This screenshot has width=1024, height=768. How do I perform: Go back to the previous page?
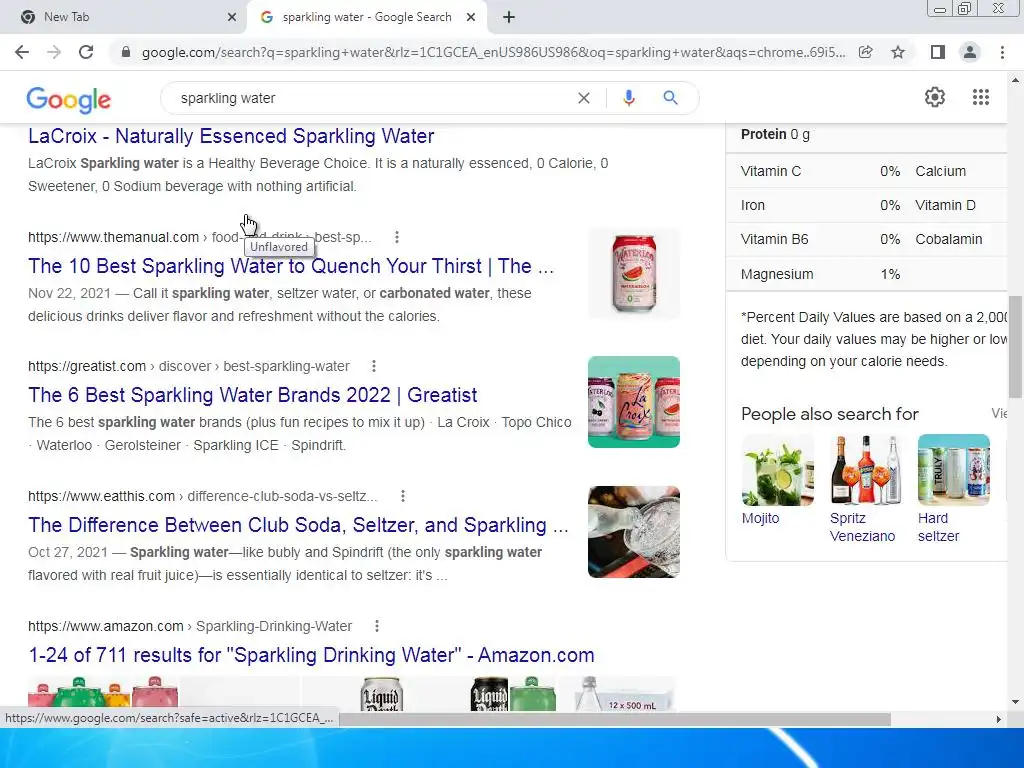[x=22, y=52]
